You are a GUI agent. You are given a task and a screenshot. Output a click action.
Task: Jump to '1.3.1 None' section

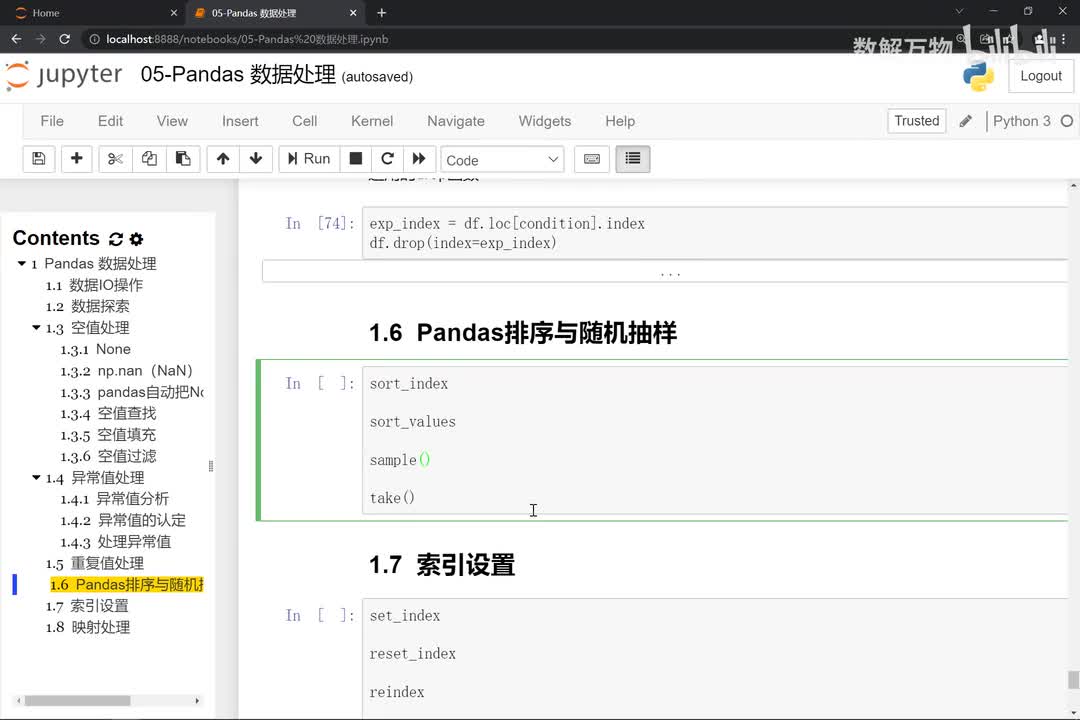point(95,349)
